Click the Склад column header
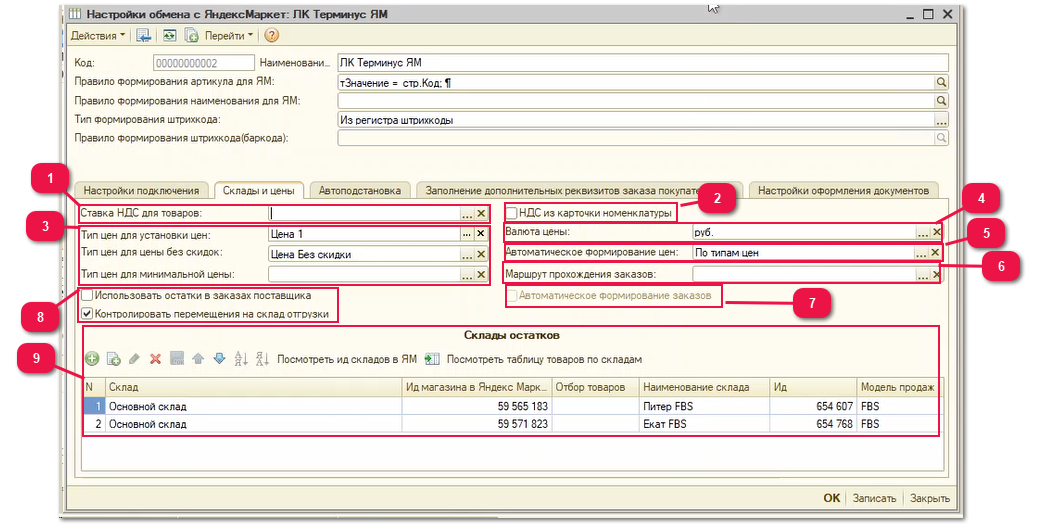This screenshot has height=527, width=1041. (x=254, y=387)
